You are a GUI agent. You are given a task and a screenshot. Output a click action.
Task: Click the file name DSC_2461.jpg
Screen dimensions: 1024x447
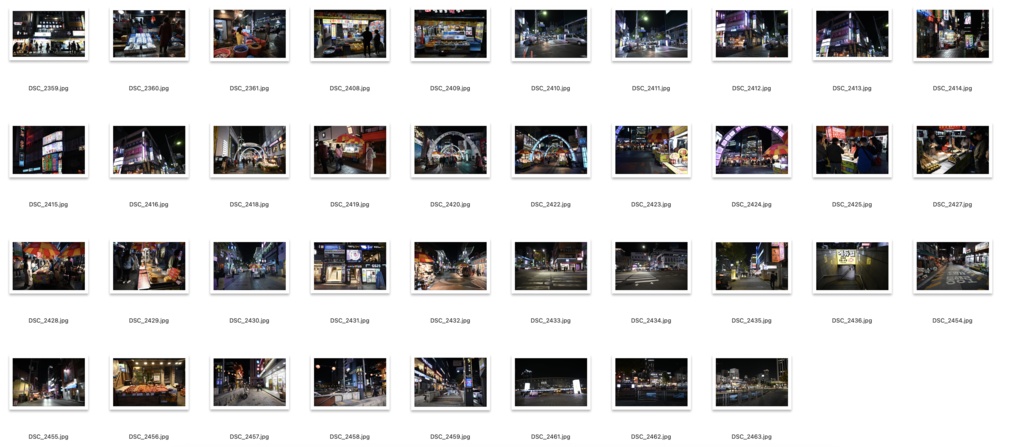click(x=551, y=437)
